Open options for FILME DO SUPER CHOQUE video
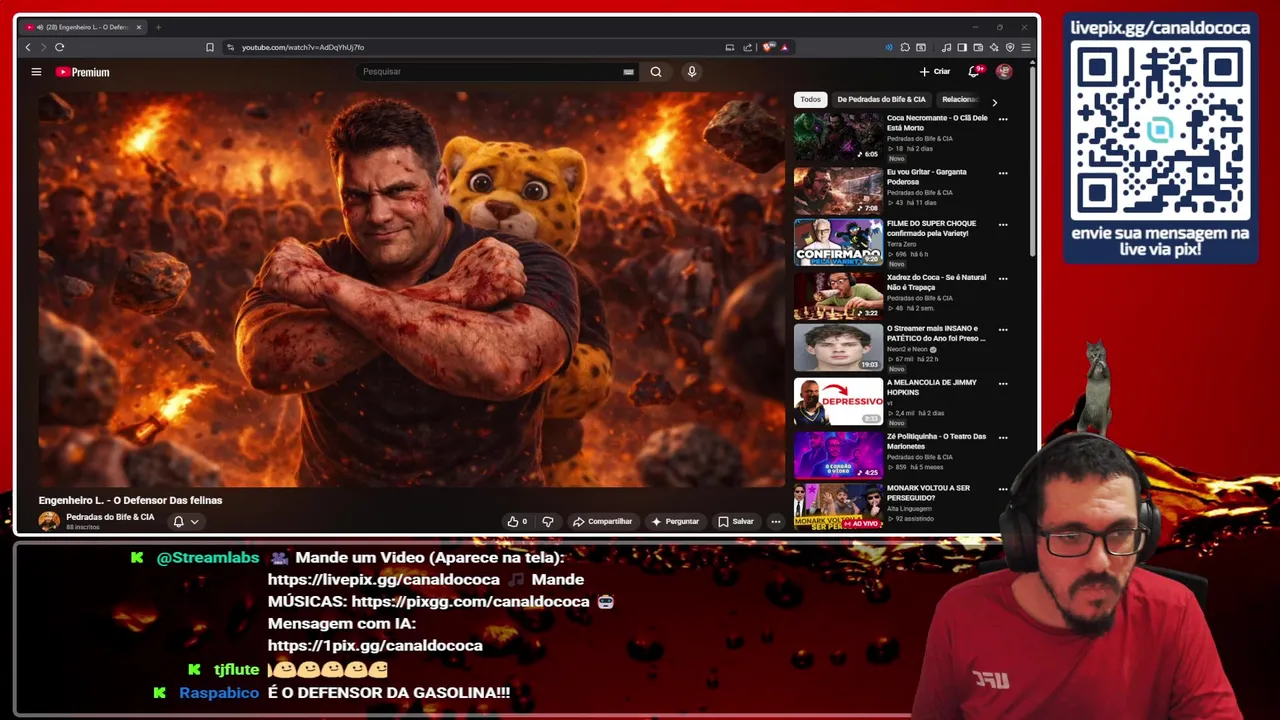Viewport: 1280px width, 720px height. click(1003, 225)
